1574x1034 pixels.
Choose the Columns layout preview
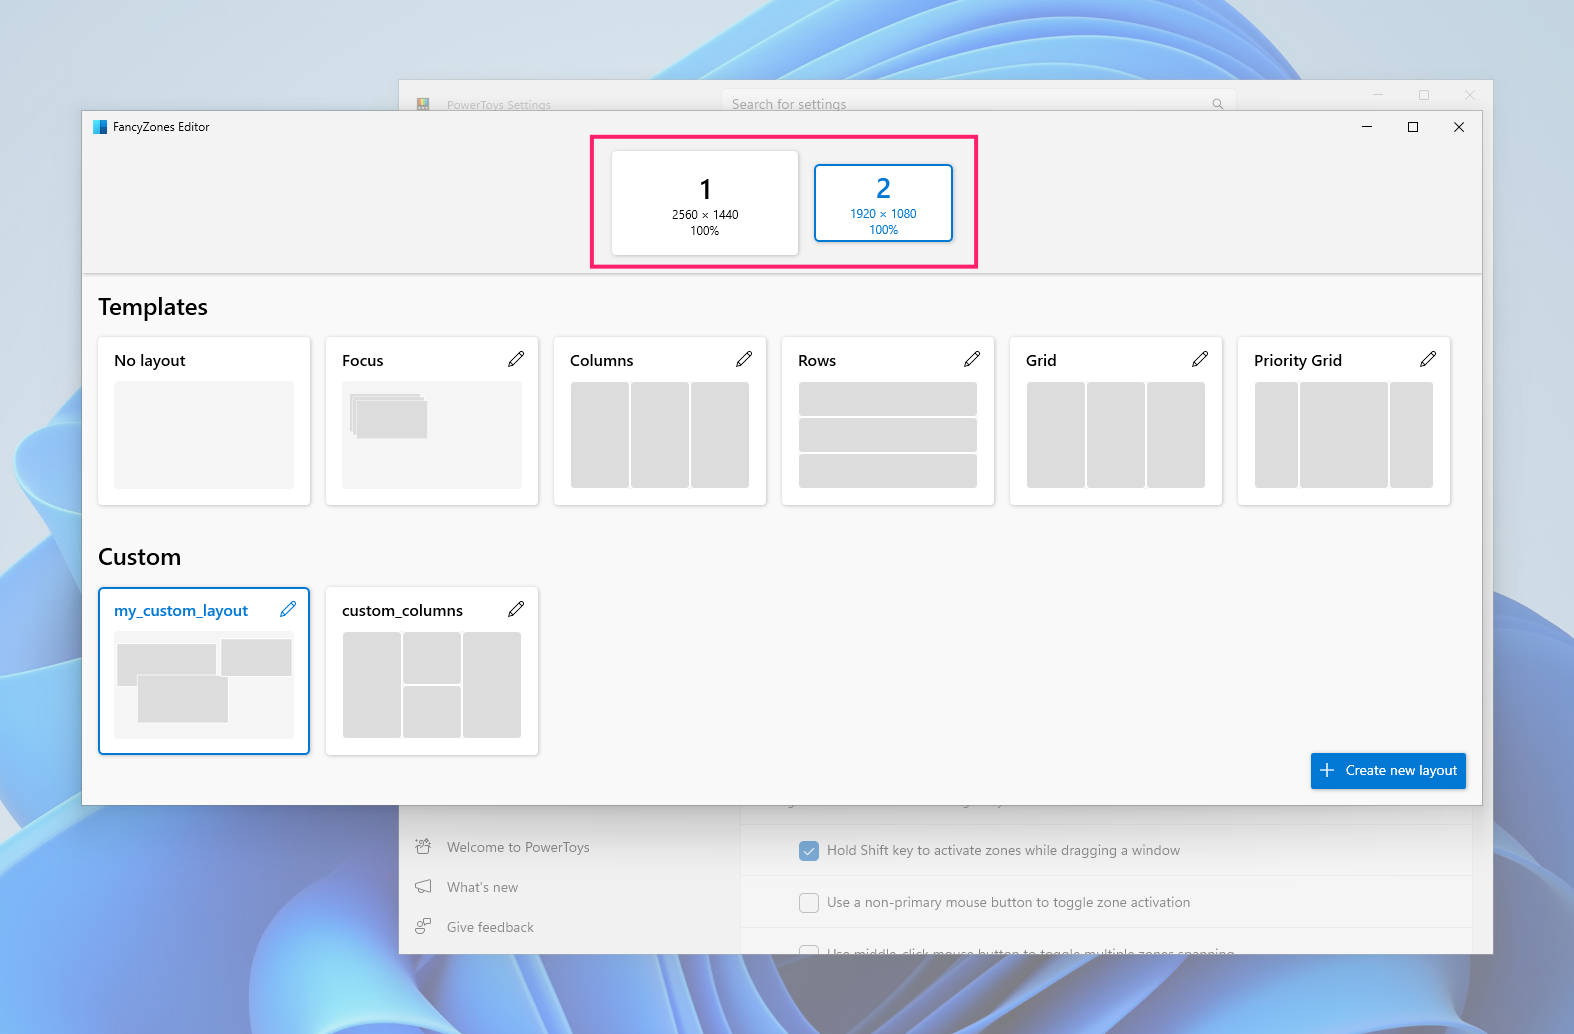click(x=660, y=435)
